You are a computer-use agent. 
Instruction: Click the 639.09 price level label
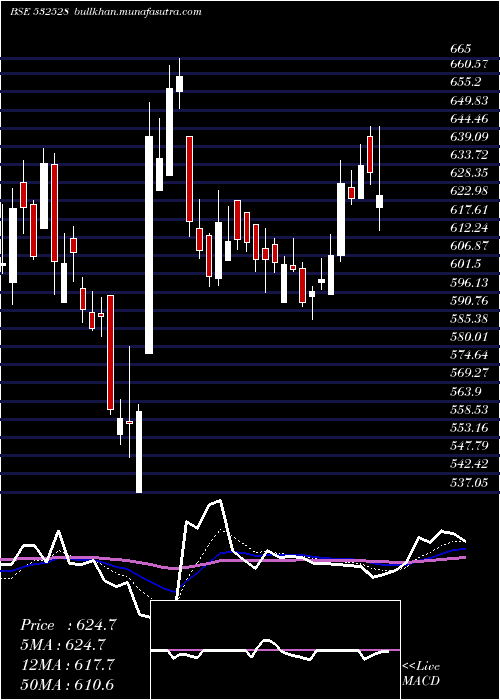[x=469, y=137]
